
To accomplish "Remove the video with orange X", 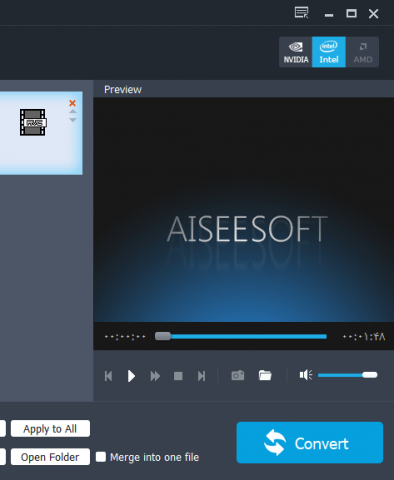I will point(72,103).
